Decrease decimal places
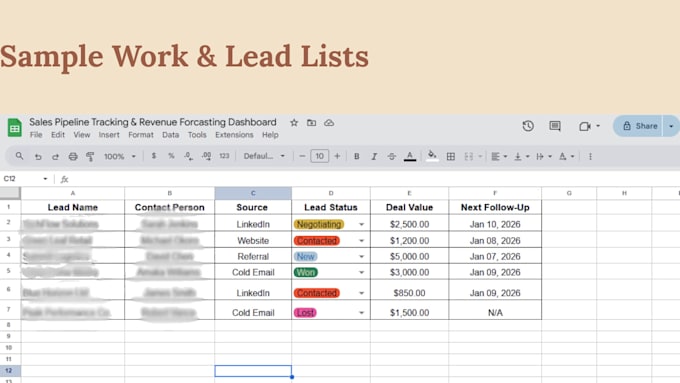This screenshot has height=383, width=680. (x=188, y=156)
